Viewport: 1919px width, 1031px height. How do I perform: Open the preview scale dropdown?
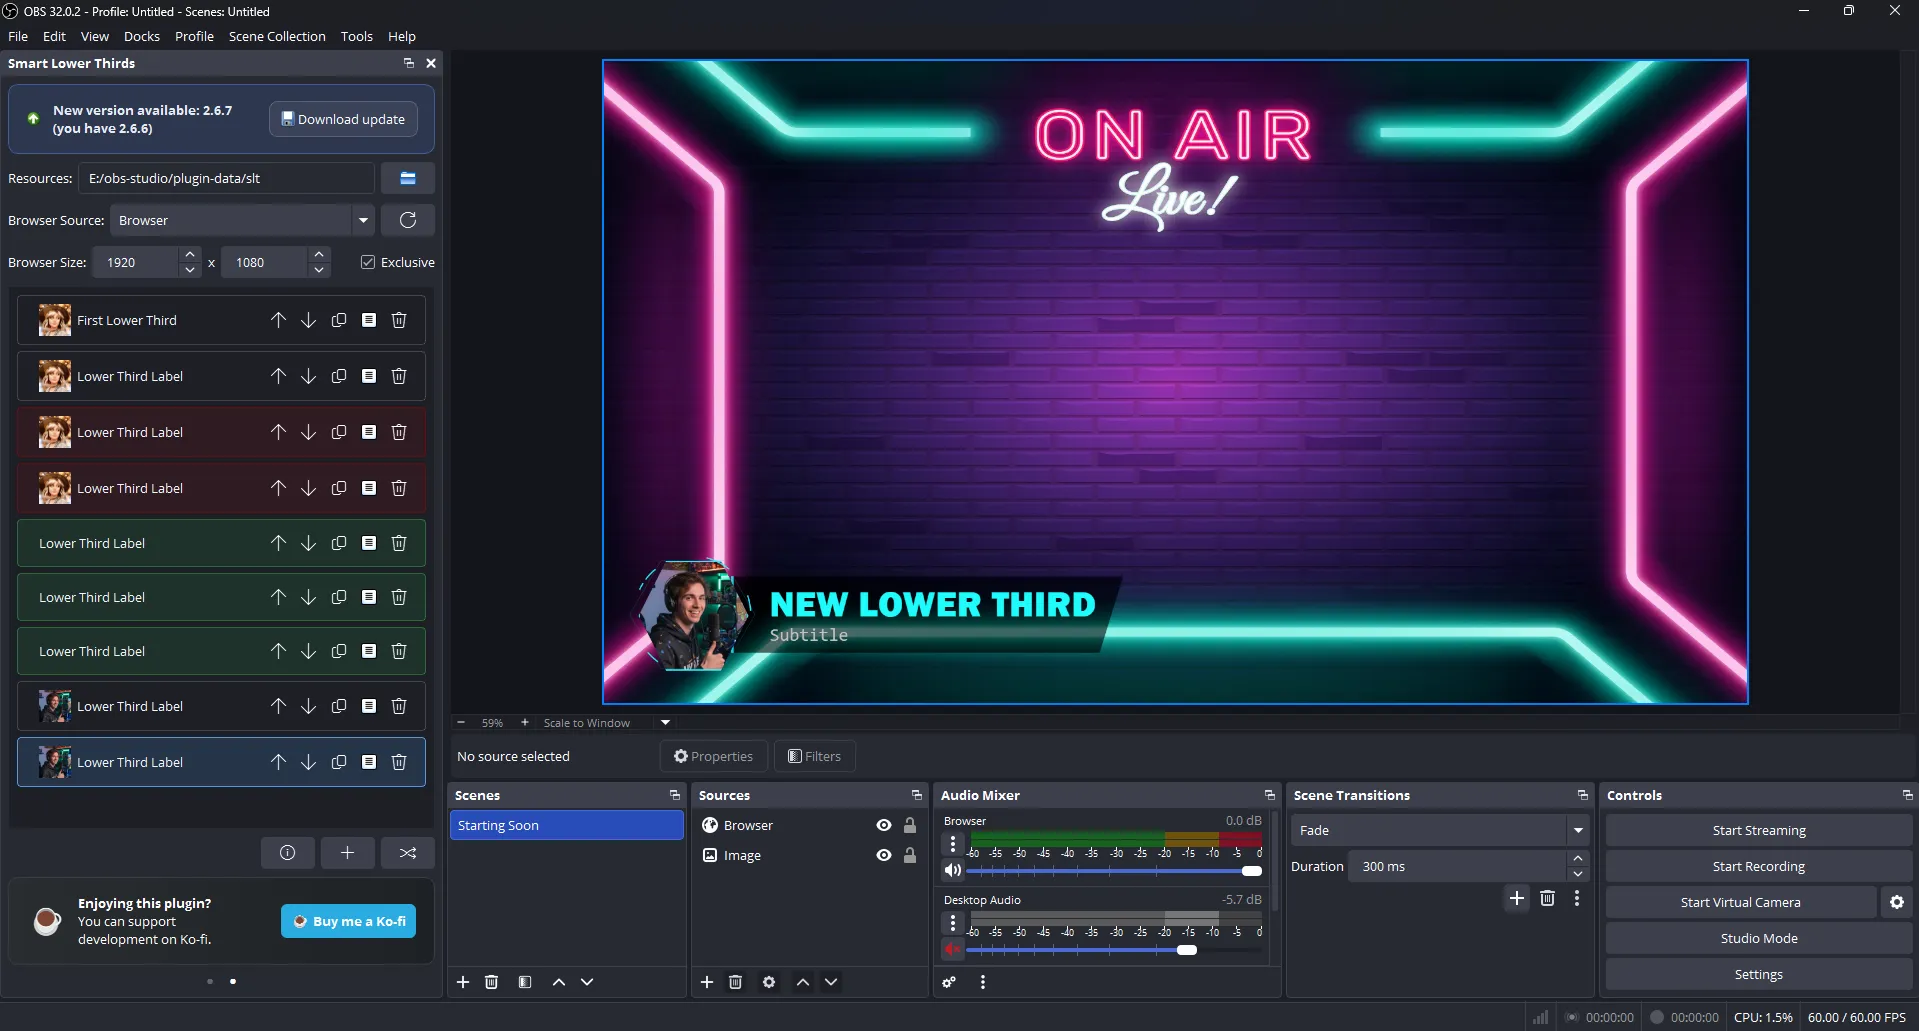pos(664,722)
